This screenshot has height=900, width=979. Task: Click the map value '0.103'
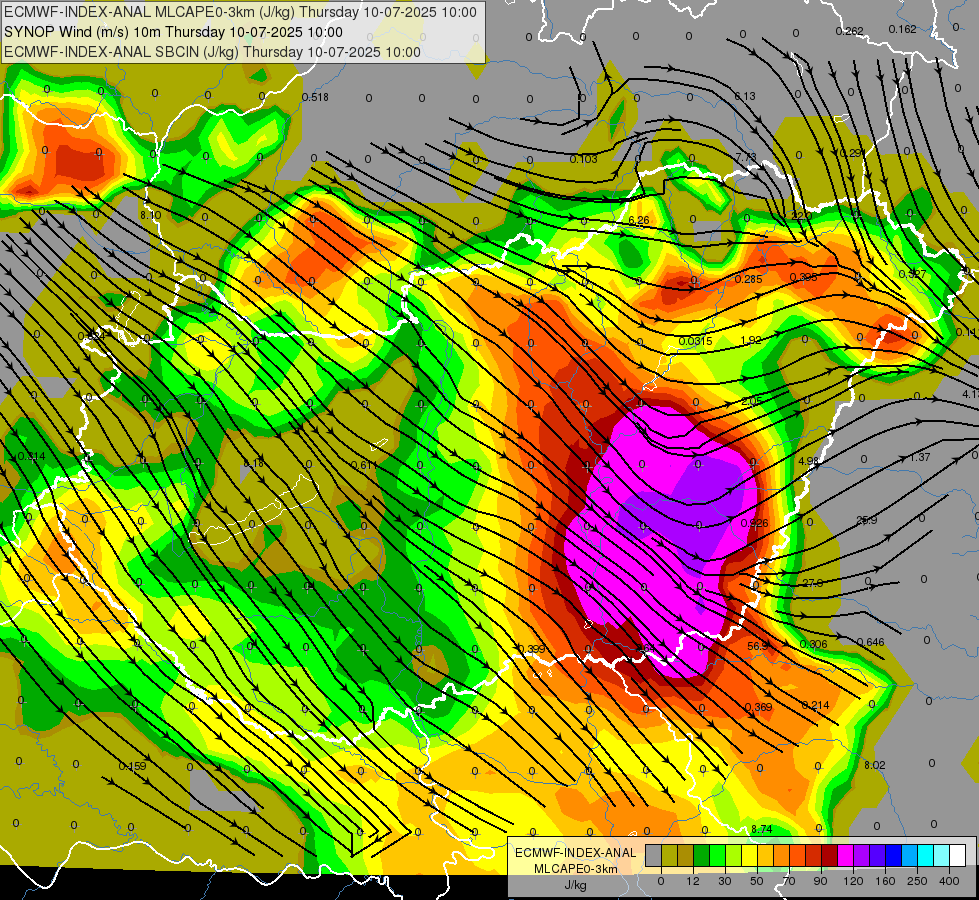pyautogui.click(x=583, y=159)
